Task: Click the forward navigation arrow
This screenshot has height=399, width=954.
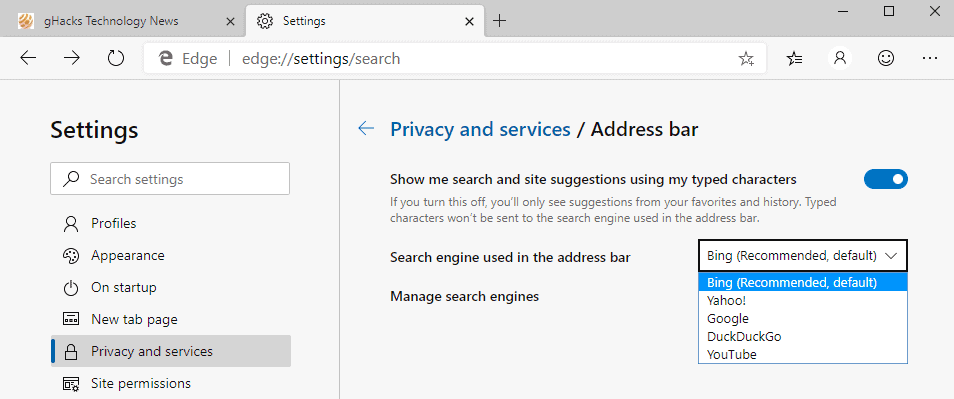Action: pos(72,58)
